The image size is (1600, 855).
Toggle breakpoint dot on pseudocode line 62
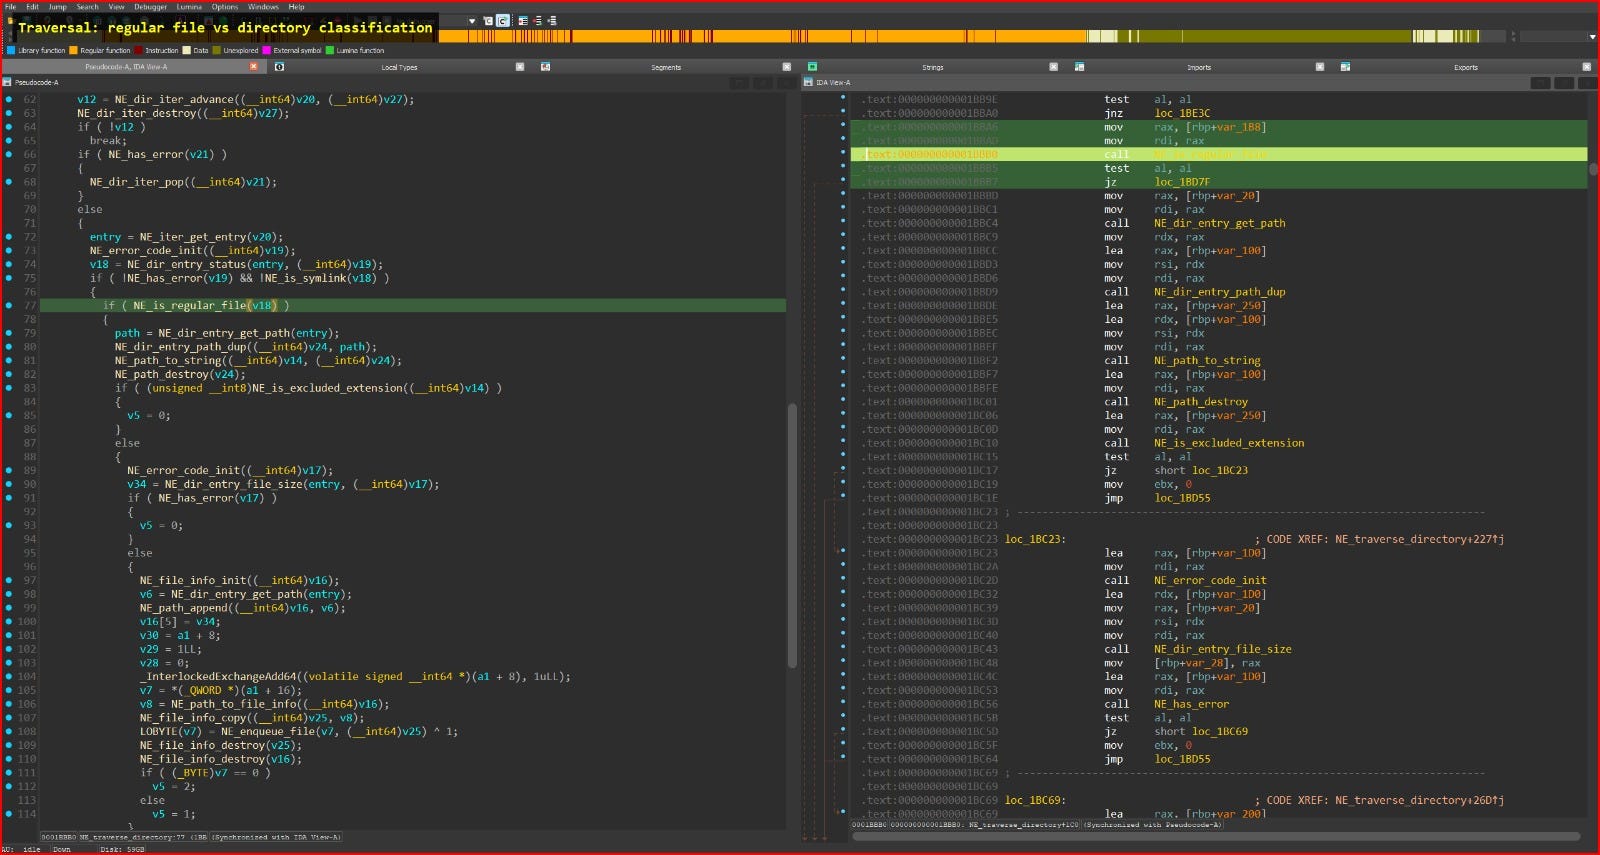point(9,99)
